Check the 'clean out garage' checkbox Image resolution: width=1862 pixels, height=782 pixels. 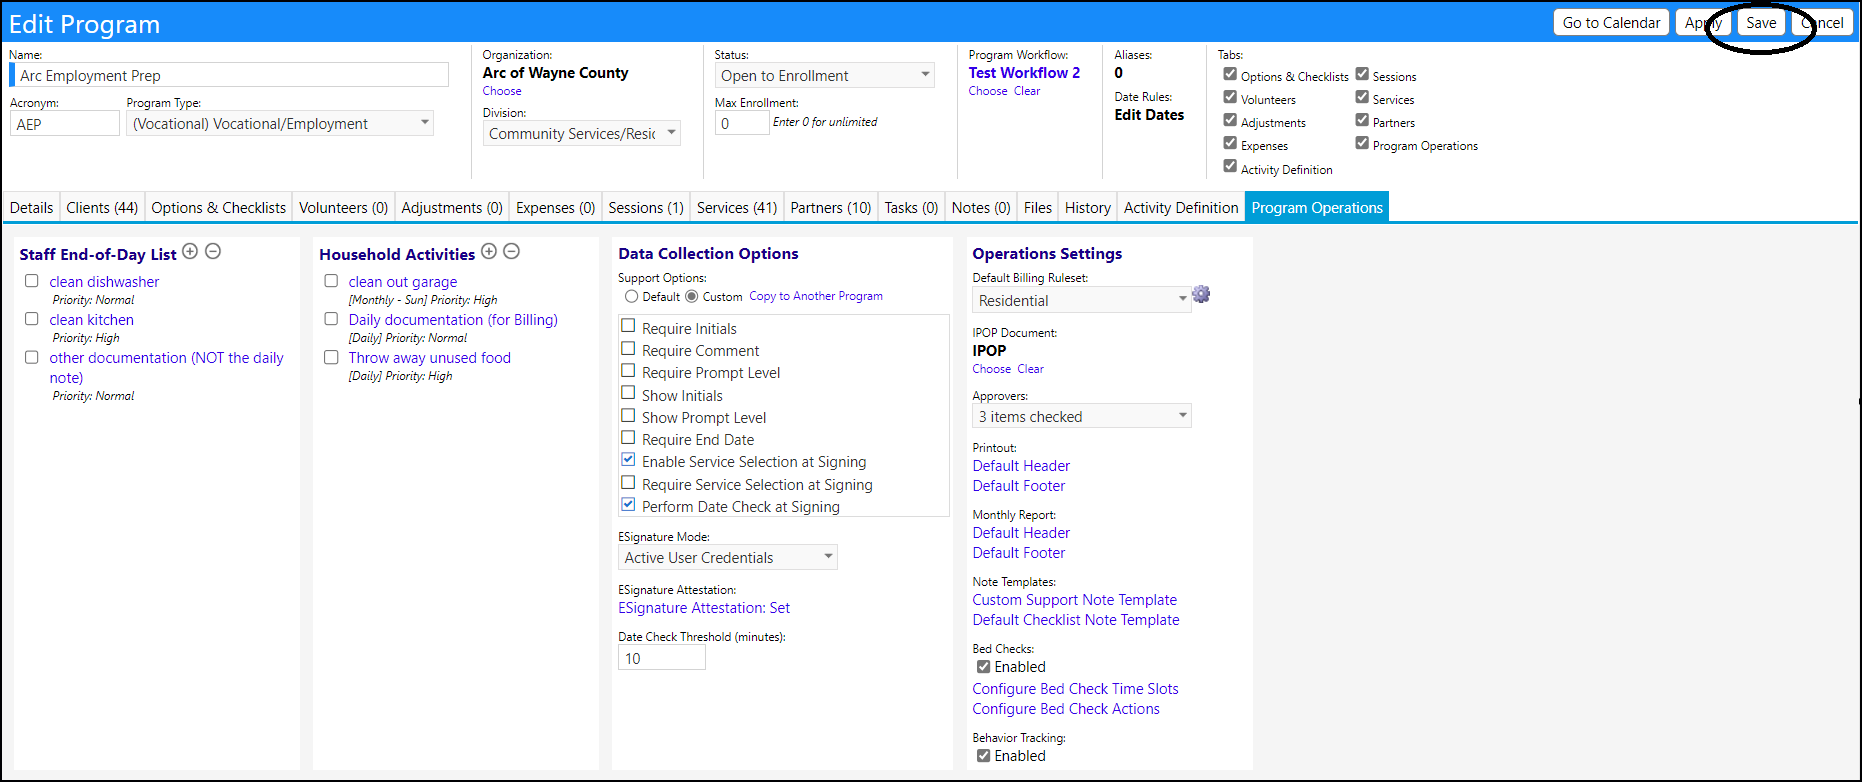tap(331, 281)
